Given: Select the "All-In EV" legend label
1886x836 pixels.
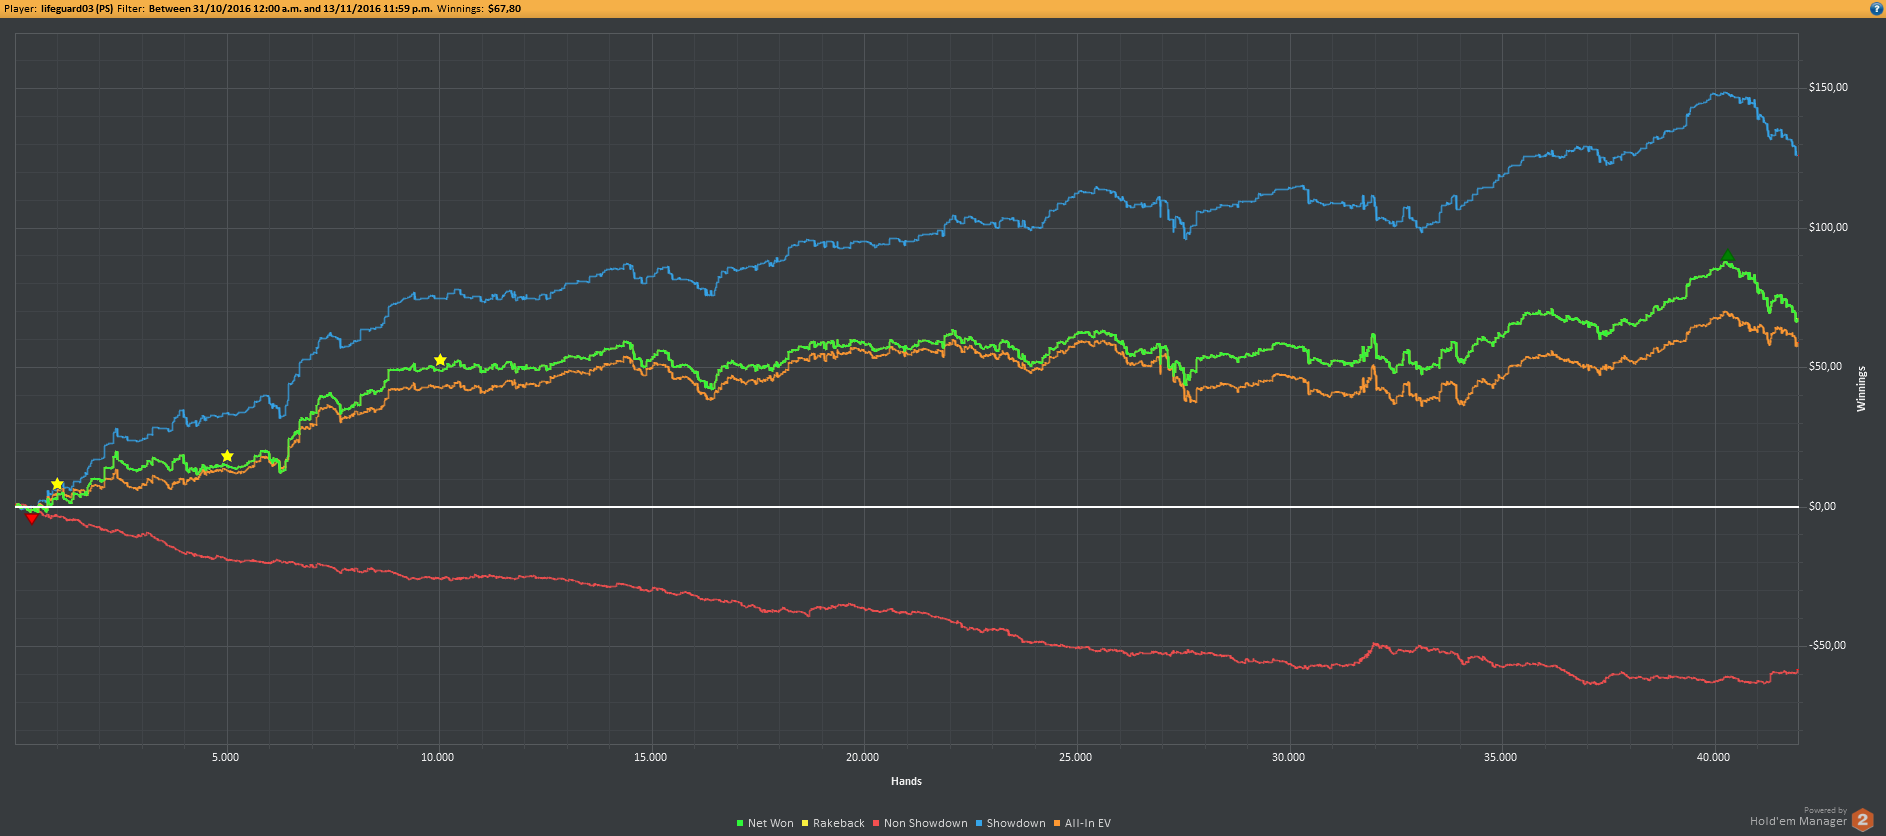Looking at the screenshot, I should (x=1088, y=823).
